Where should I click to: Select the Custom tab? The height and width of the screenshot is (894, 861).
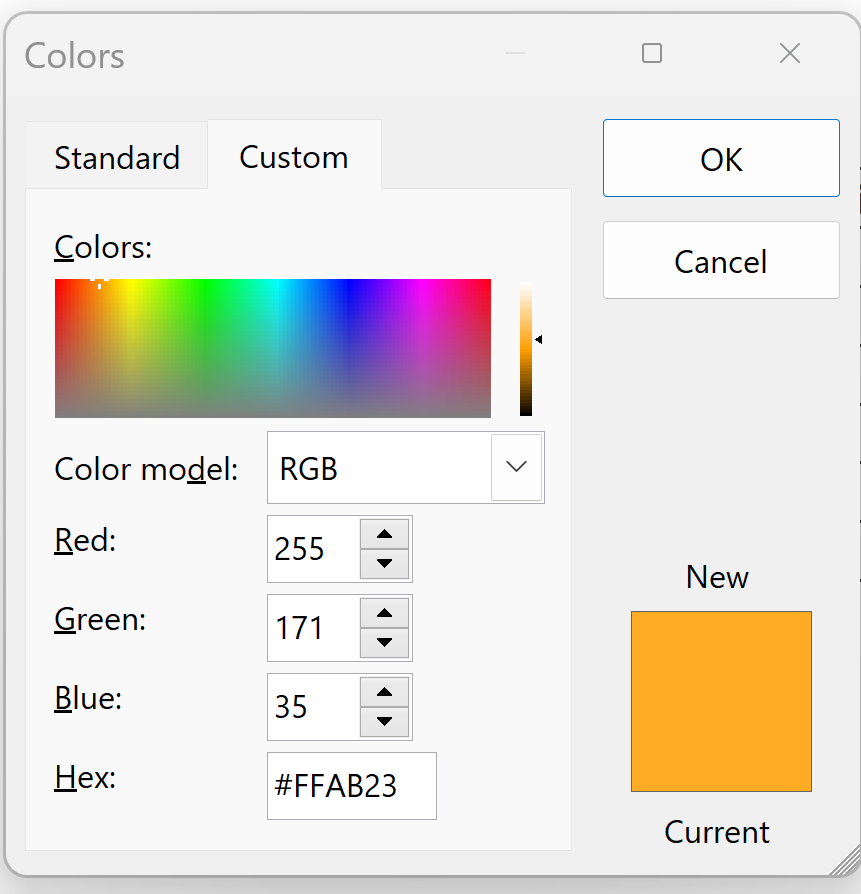294,157
